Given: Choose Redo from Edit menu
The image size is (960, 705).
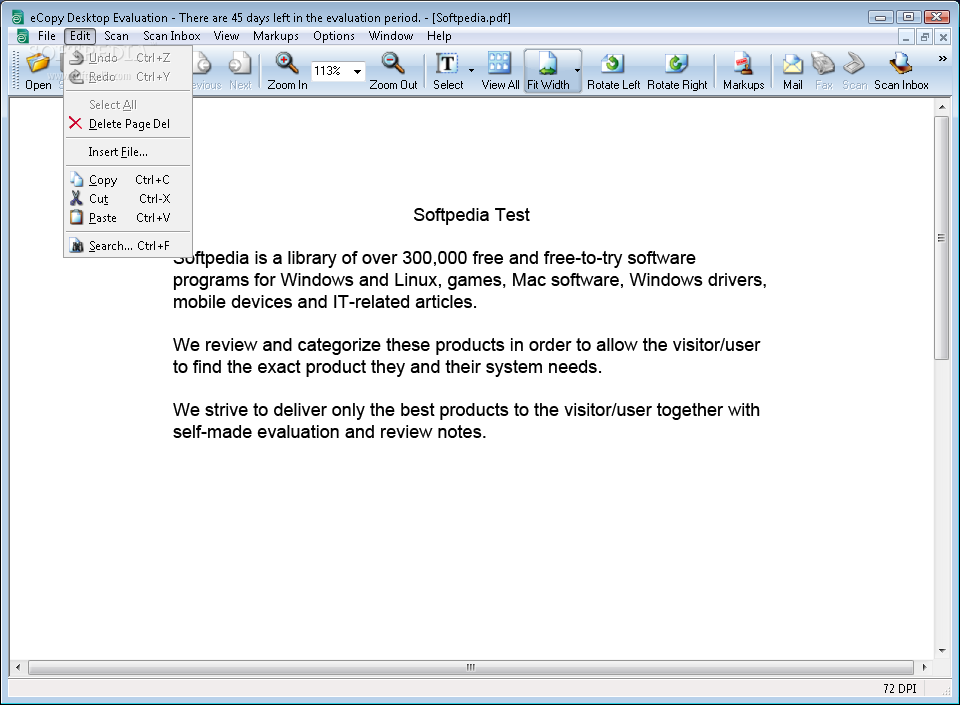Looking at the screenshot, I should coord(128,76).
